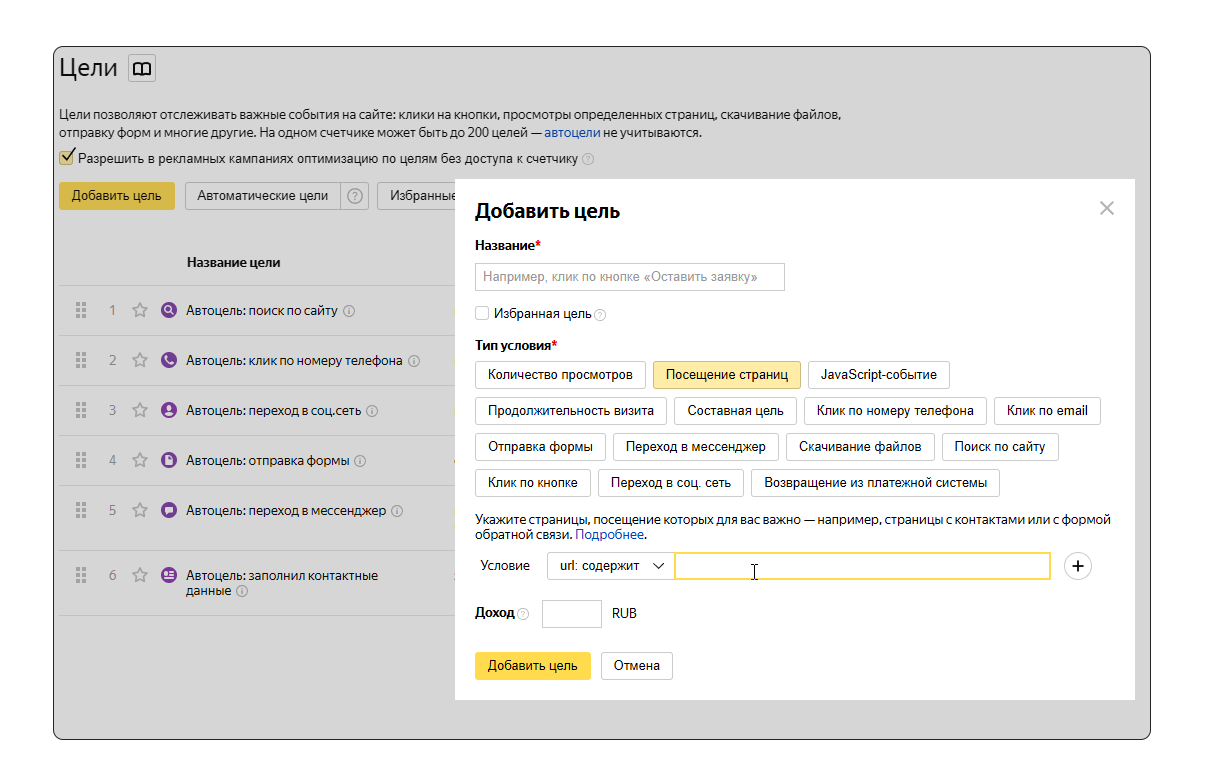Click the drag handle of goal row 2
The image size is (1206, 771).
(x=81, y=360)
